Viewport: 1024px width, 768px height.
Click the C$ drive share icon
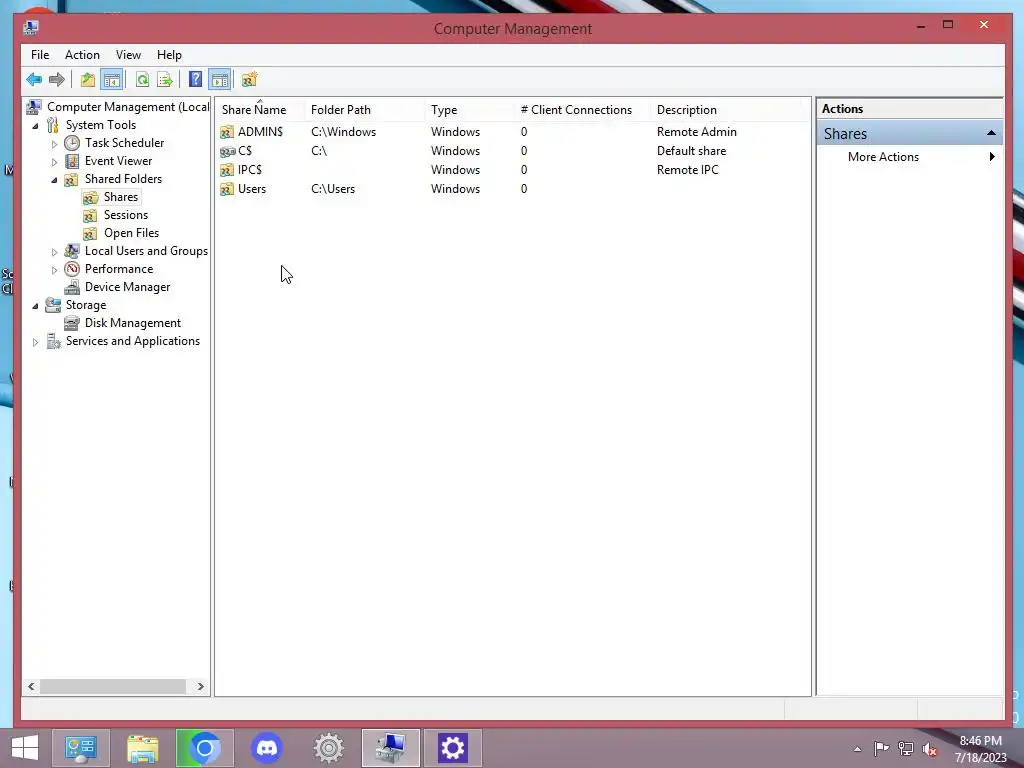[x=227, y=151]
